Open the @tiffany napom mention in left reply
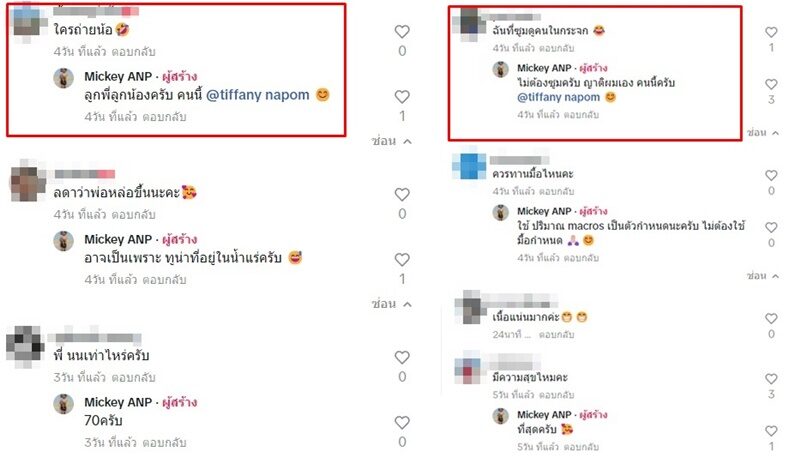Screen dimensions: 800x457 coord(258,95)
